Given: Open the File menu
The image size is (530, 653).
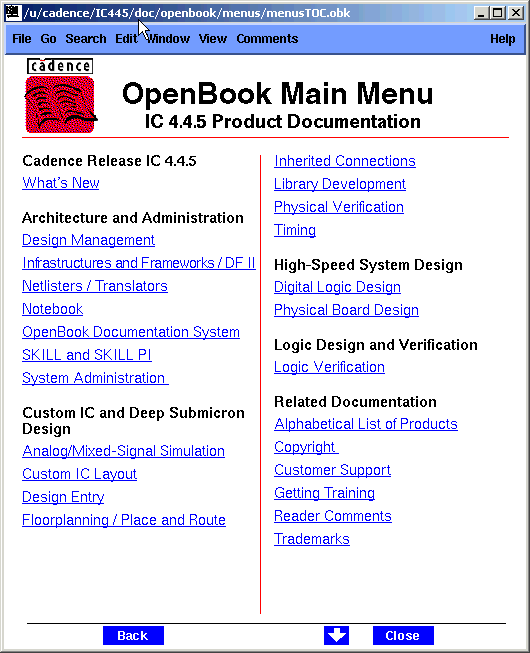Looking at the screenshot, I should click(22, 39).
